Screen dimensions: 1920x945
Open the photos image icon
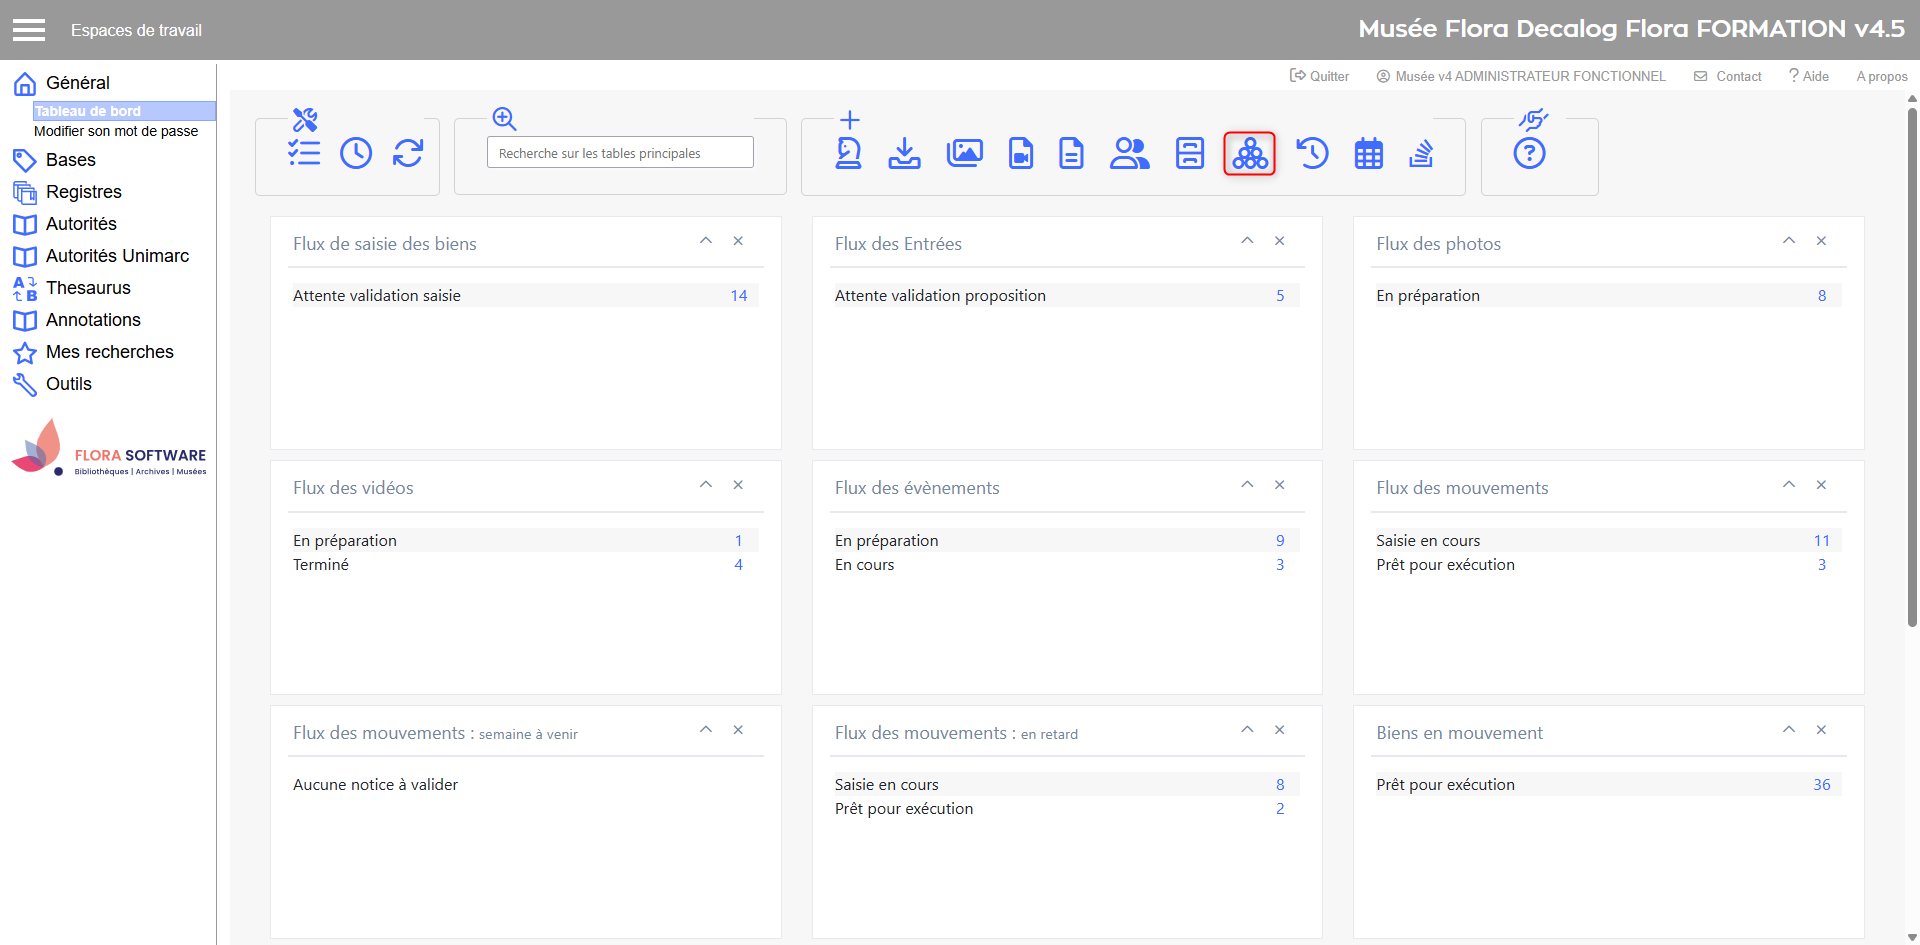pos(964,153)
